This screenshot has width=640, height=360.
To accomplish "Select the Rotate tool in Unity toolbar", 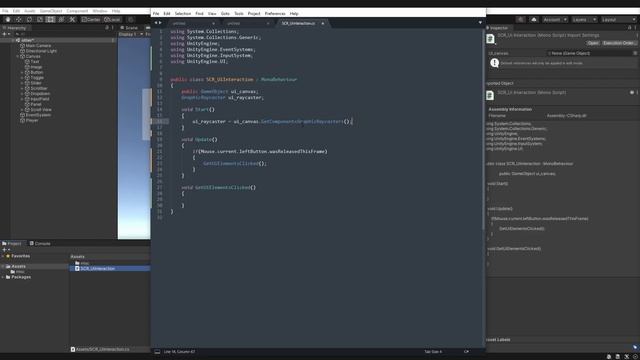I will [29, 19].
